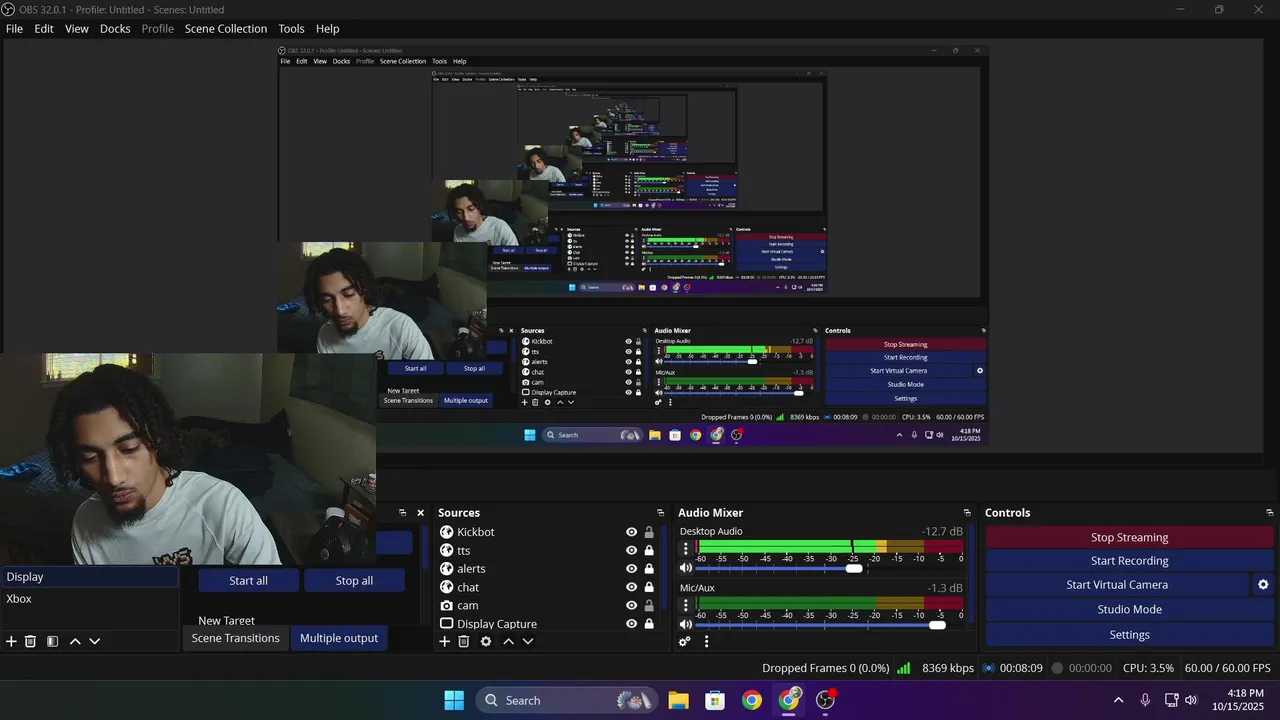Open the View menu

pyautogui.click(x=77, y=29)
